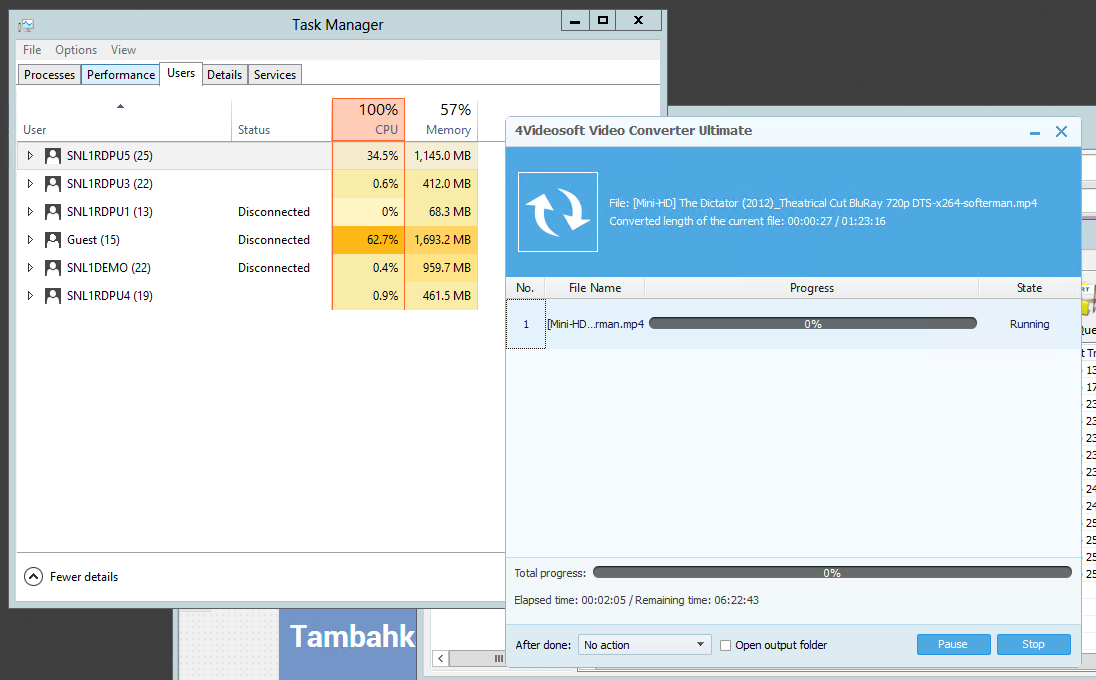Minimize the Task Manager window
The height and width of the screenshot is (680, 1096).
pyautogui.click(x=575, y=20)
